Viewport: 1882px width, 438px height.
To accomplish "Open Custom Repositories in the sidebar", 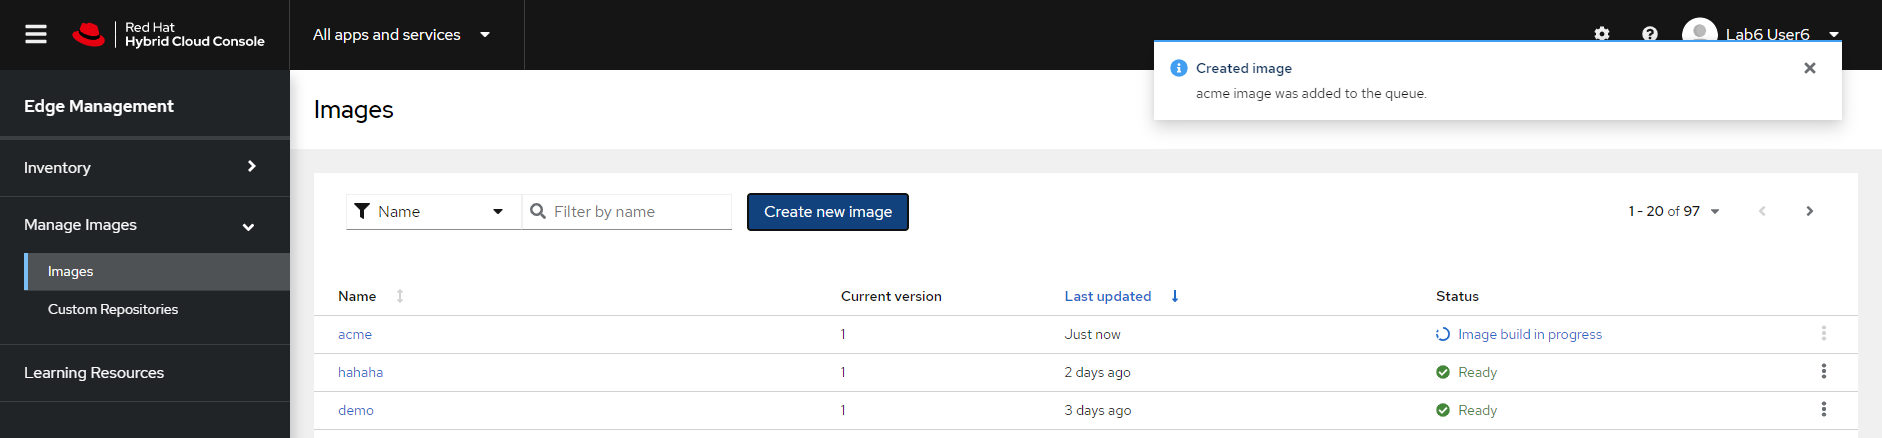I will (x=113, y=310).
